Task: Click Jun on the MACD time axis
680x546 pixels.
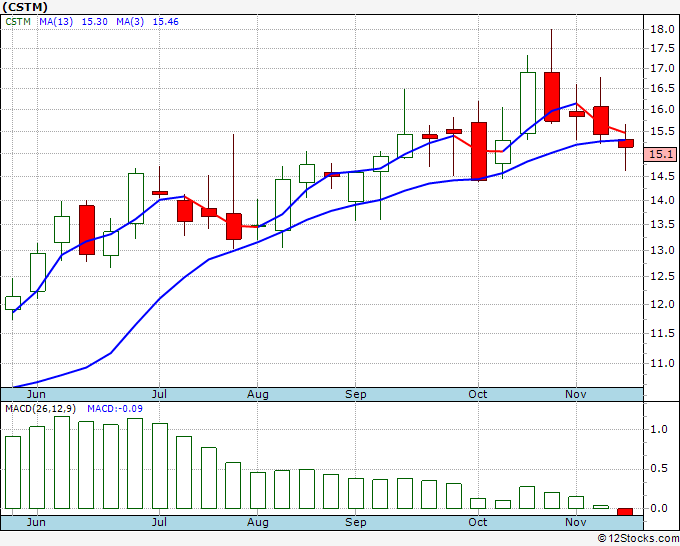Action: tap(36, 522)
